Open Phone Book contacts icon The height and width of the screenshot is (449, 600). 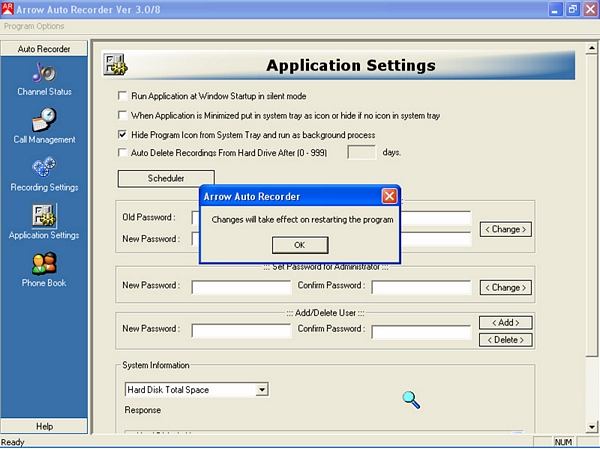44,263
